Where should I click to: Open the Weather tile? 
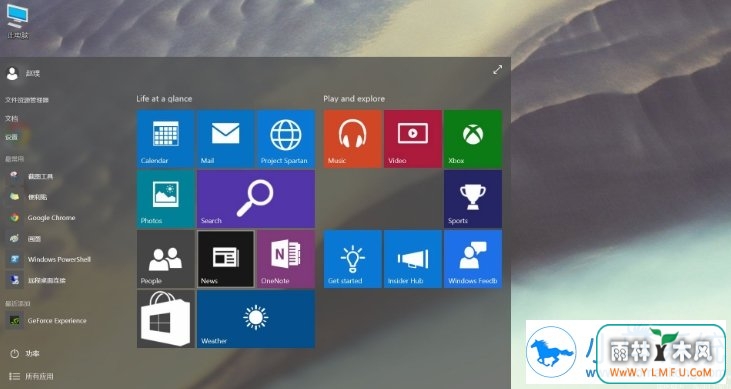coord(256,319)
